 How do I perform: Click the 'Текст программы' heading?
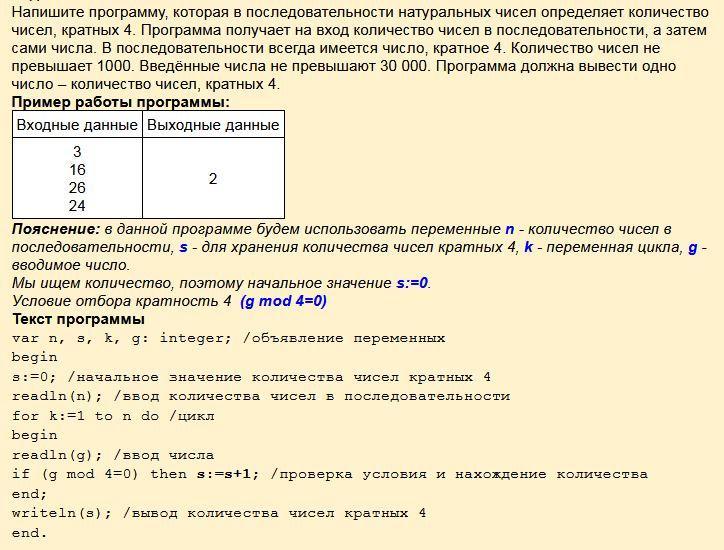(78, 319)
